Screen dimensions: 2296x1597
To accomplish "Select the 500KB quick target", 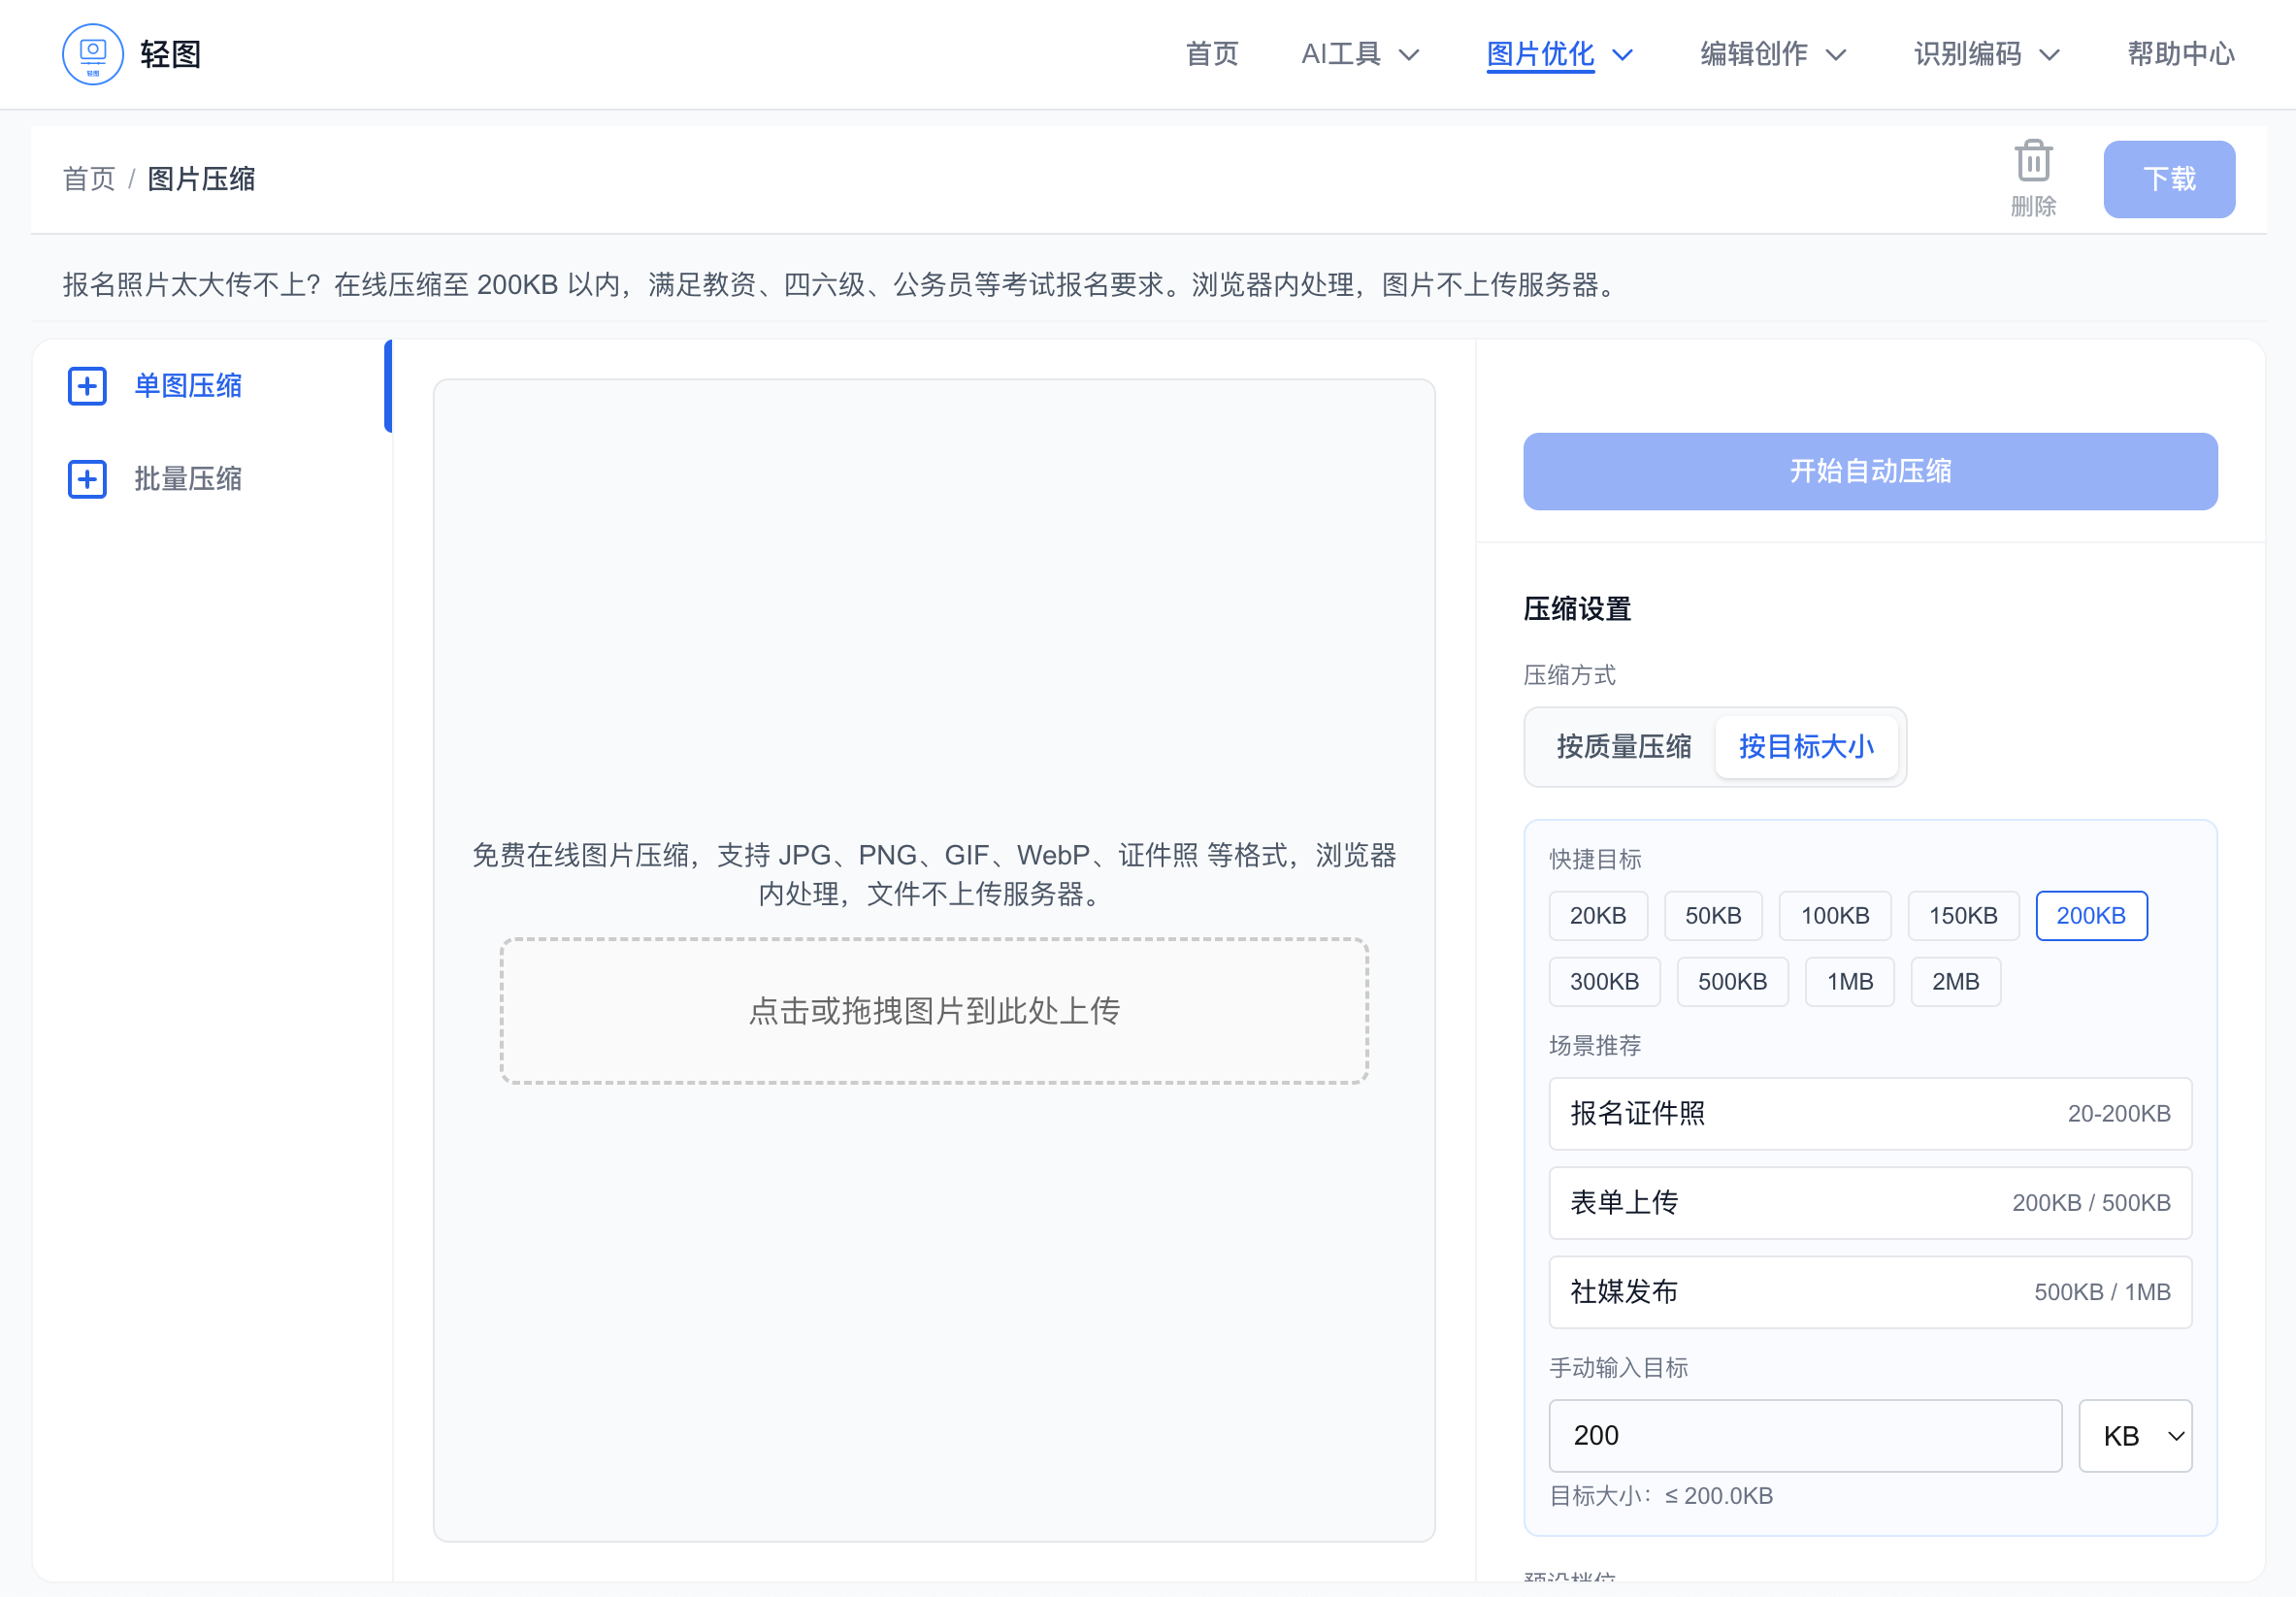I will [x=1732, y=981].
